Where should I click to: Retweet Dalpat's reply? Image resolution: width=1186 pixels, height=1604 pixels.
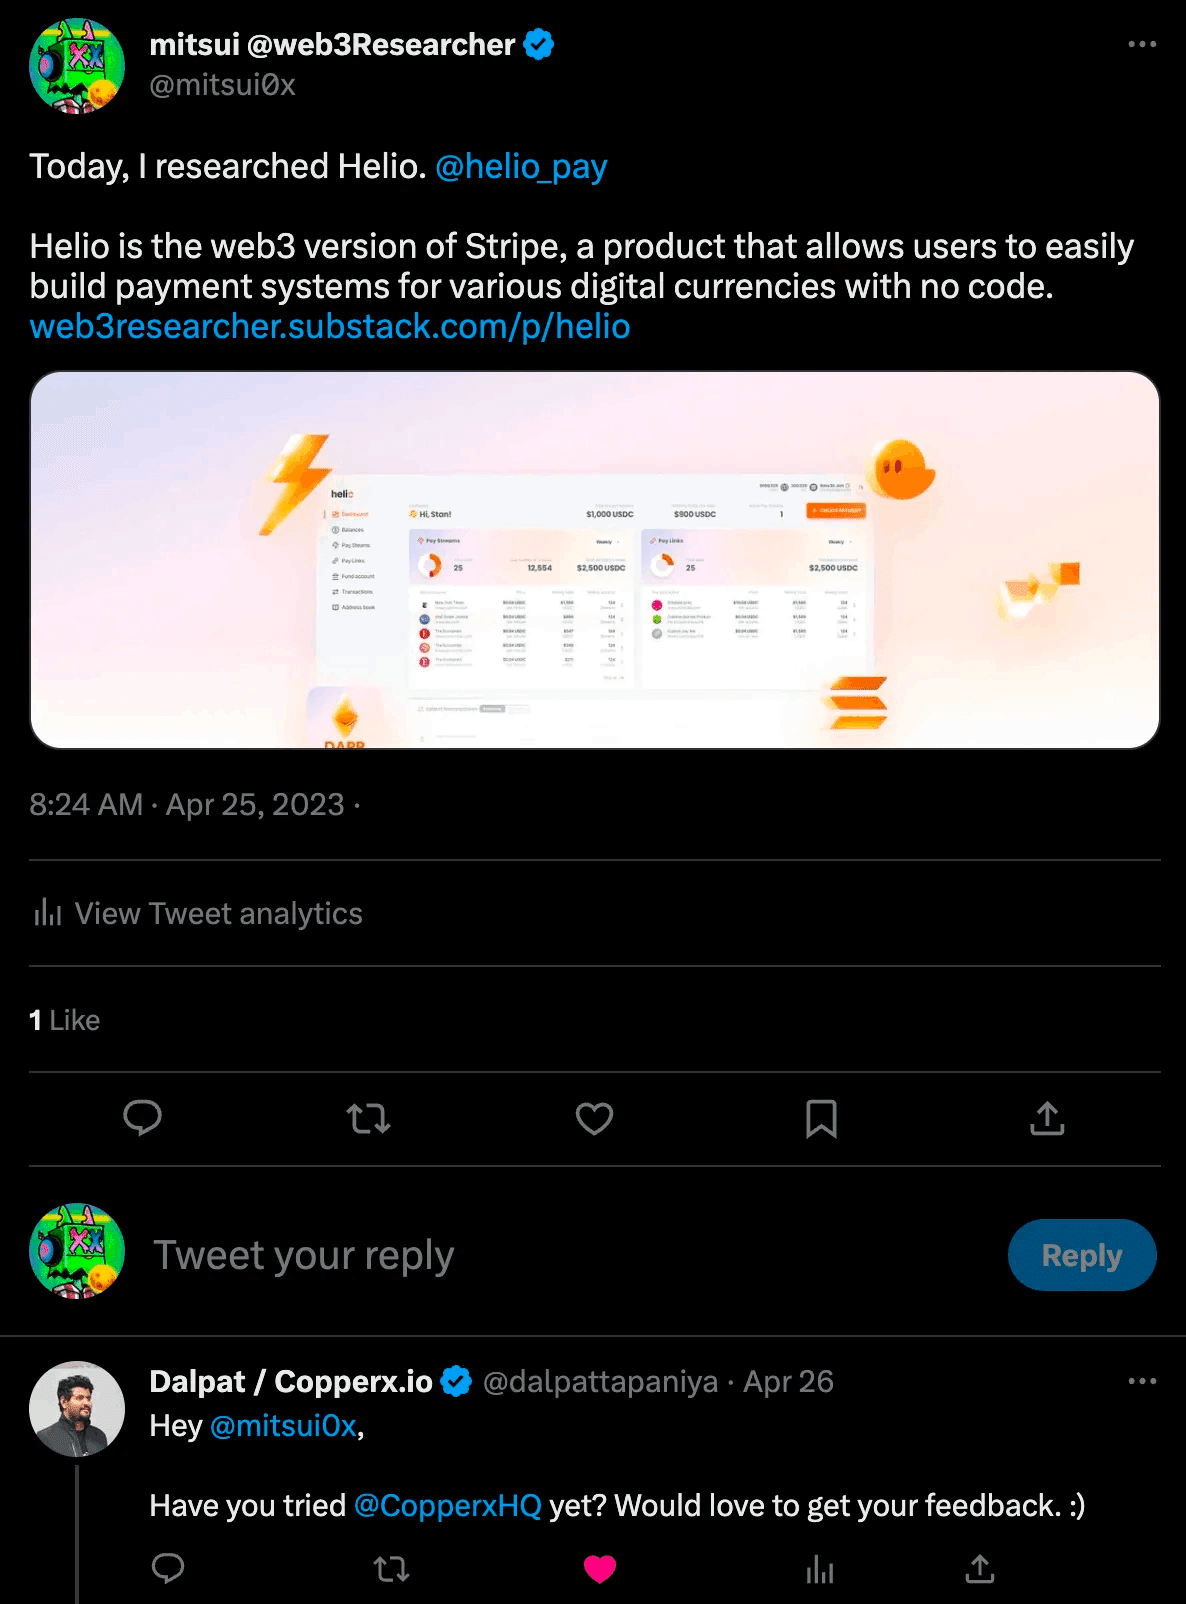tap(391, 1569)
